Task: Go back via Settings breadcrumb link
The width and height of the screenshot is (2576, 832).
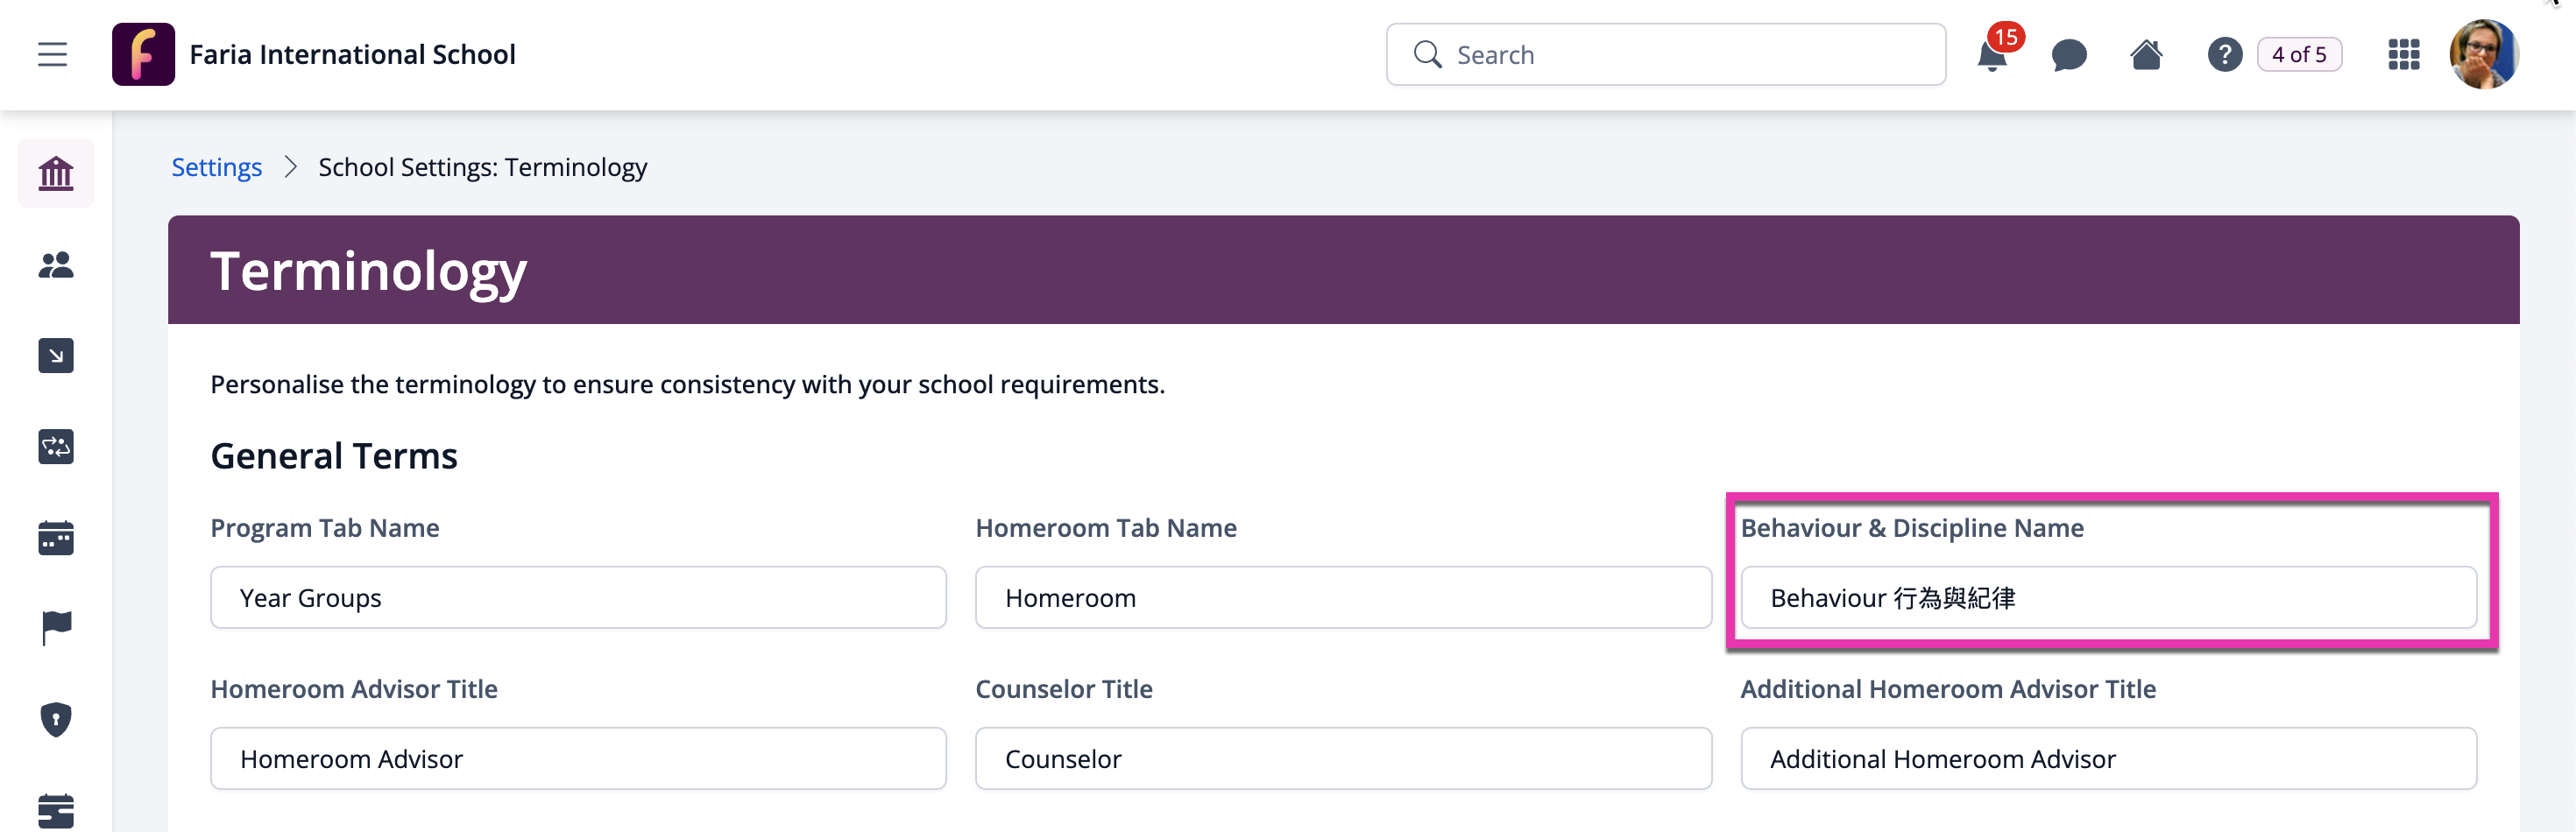Action: [216, 167]
